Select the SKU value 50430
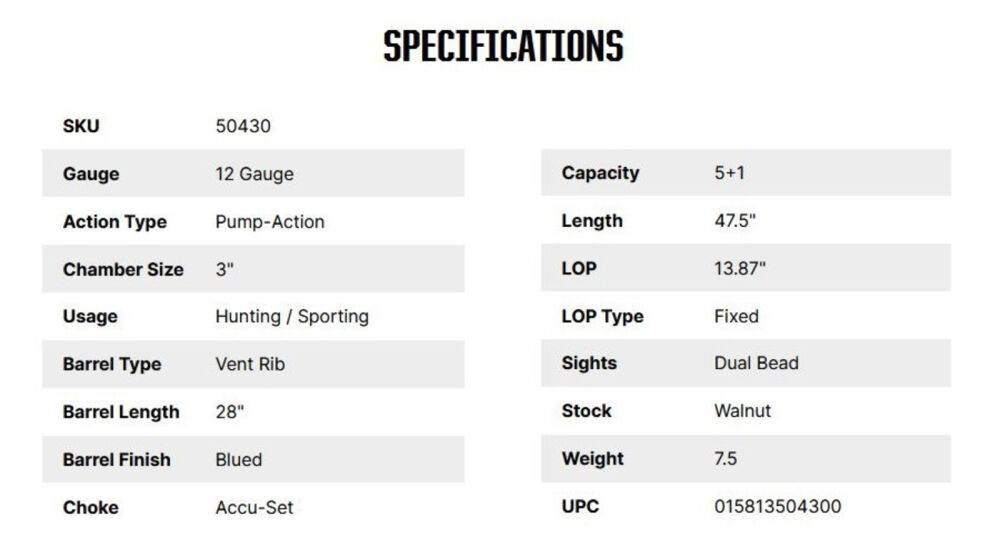Viewport: 1000px width, 556px height. coord(243,126)
